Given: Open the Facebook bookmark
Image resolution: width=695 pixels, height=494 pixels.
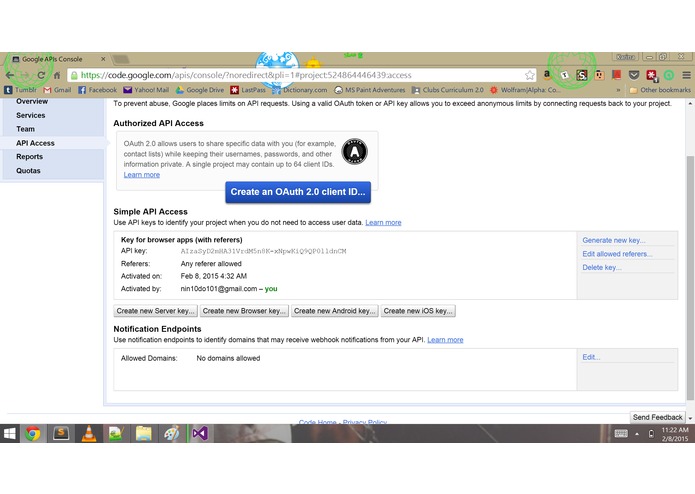Looking at the screenshot, I should [x=98, y=90].
